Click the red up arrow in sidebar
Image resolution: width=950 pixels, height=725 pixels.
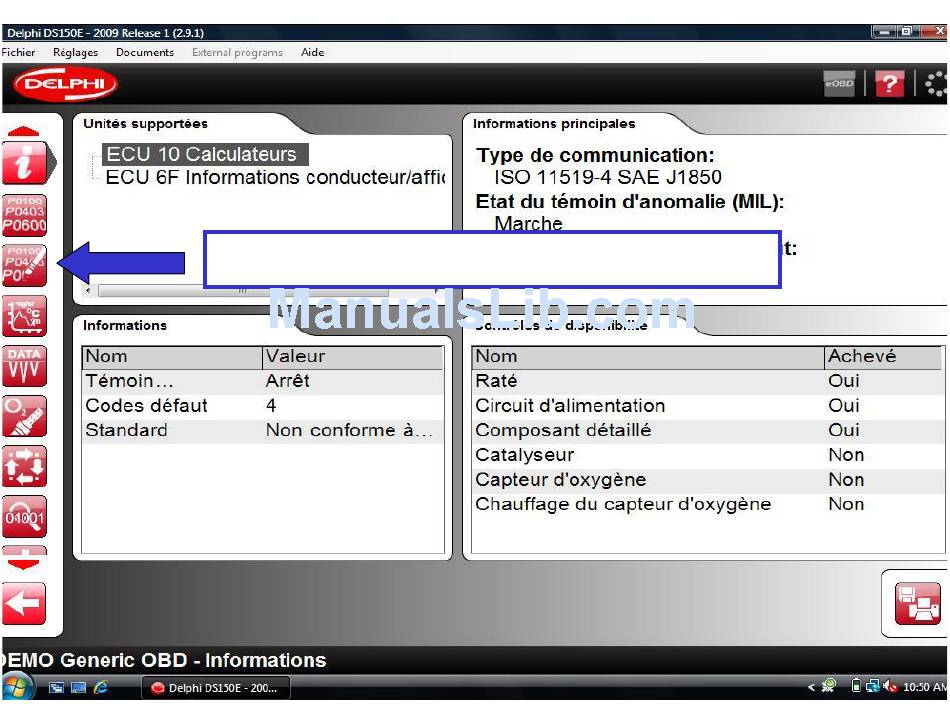click(24, 131)
